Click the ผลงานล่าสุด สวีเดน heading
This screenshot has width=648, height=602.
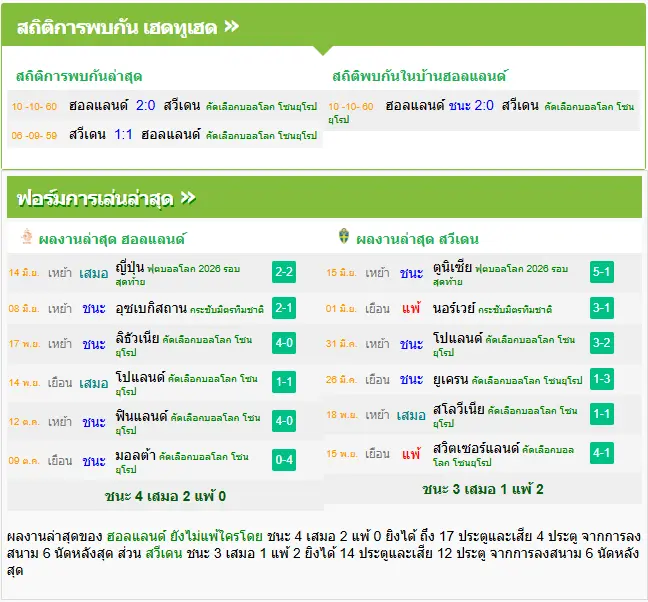[417, 239]
